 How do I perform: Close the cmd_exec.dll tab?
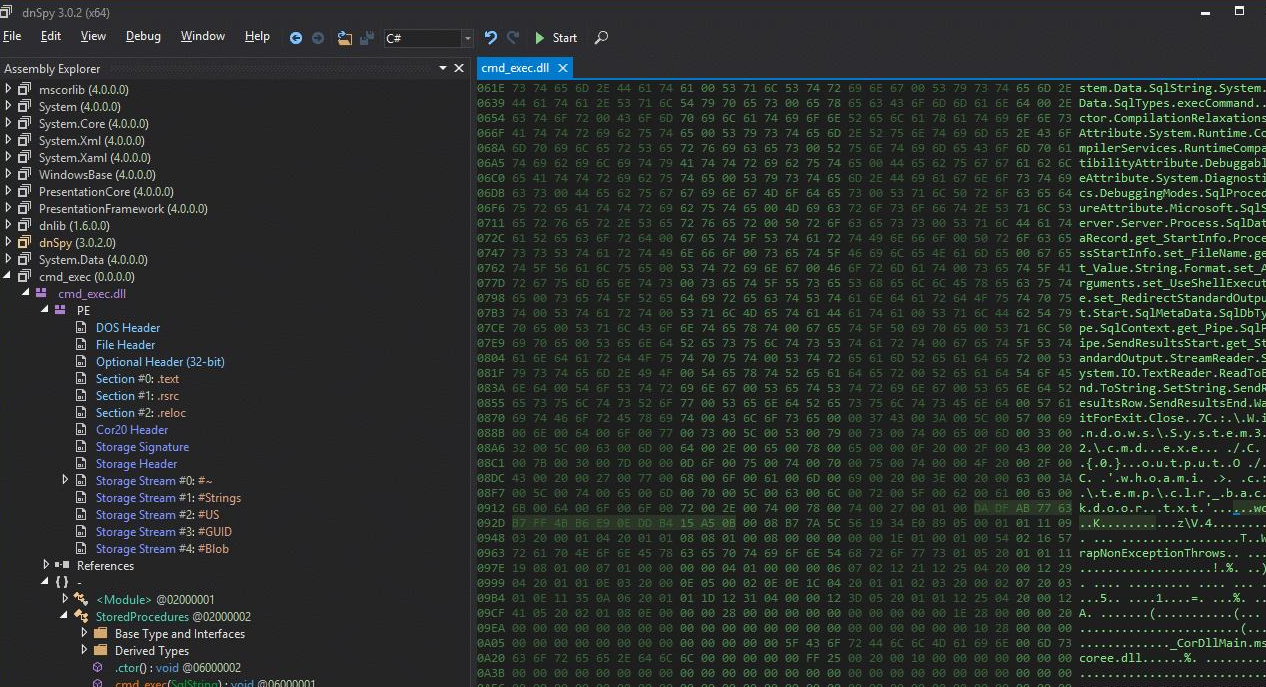coord(563,68)
